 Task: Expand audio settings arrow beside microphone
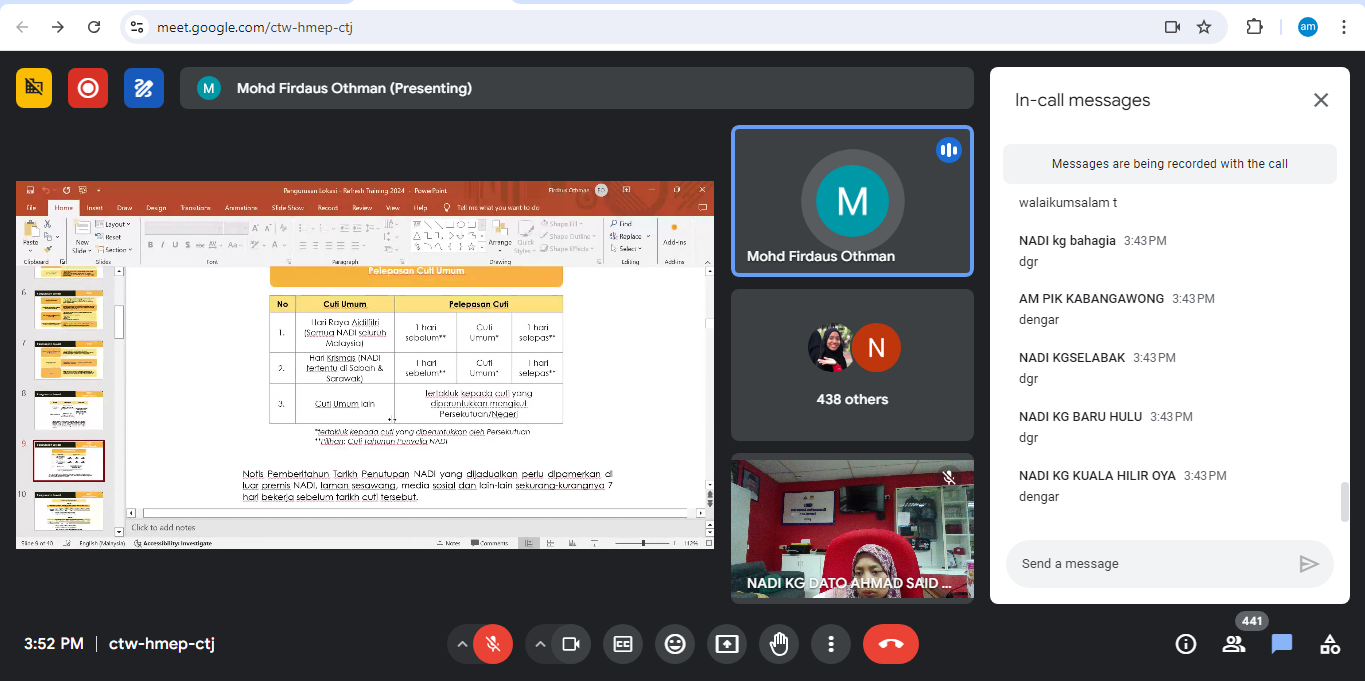462,644
